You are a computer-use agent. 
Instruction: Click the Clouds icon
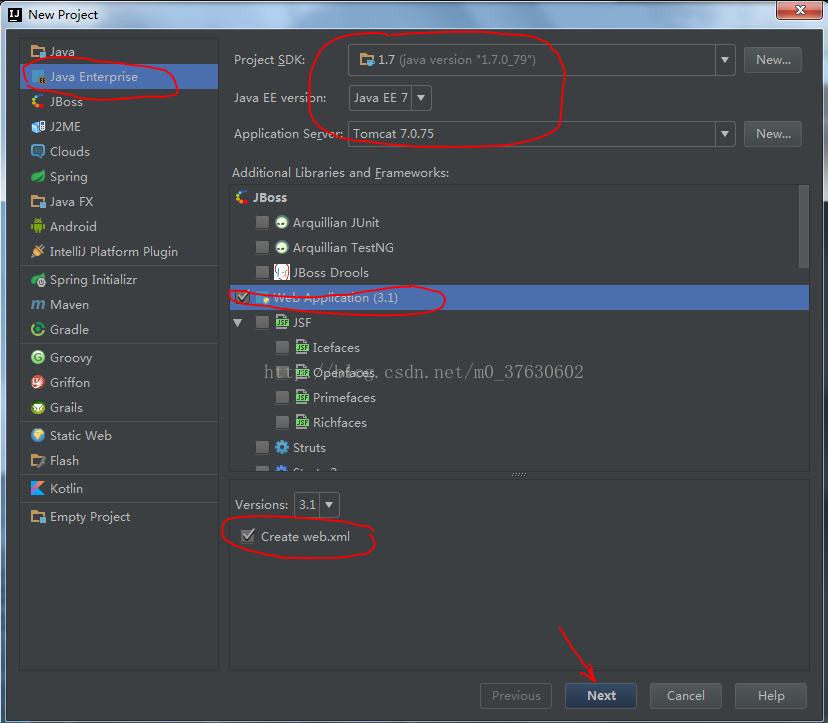[38, 152]
